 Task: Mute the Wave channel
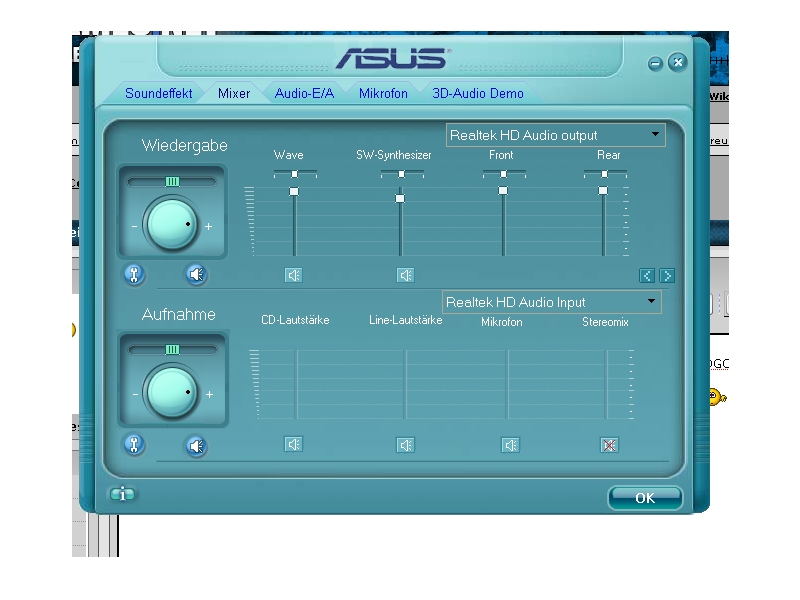click(x=293, y=276)
